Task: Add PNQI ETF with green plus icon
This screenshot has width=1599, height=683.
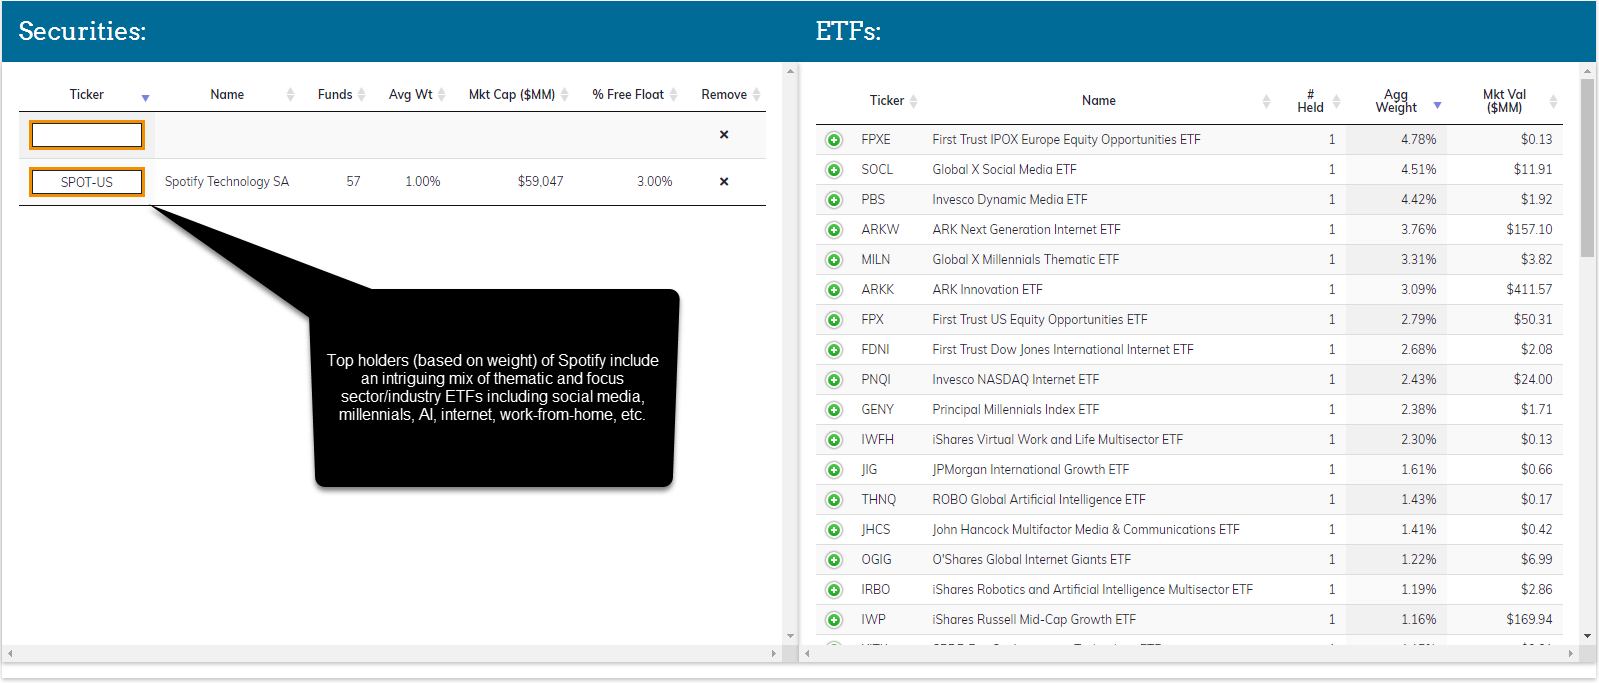Action: [x=834, y=380]
